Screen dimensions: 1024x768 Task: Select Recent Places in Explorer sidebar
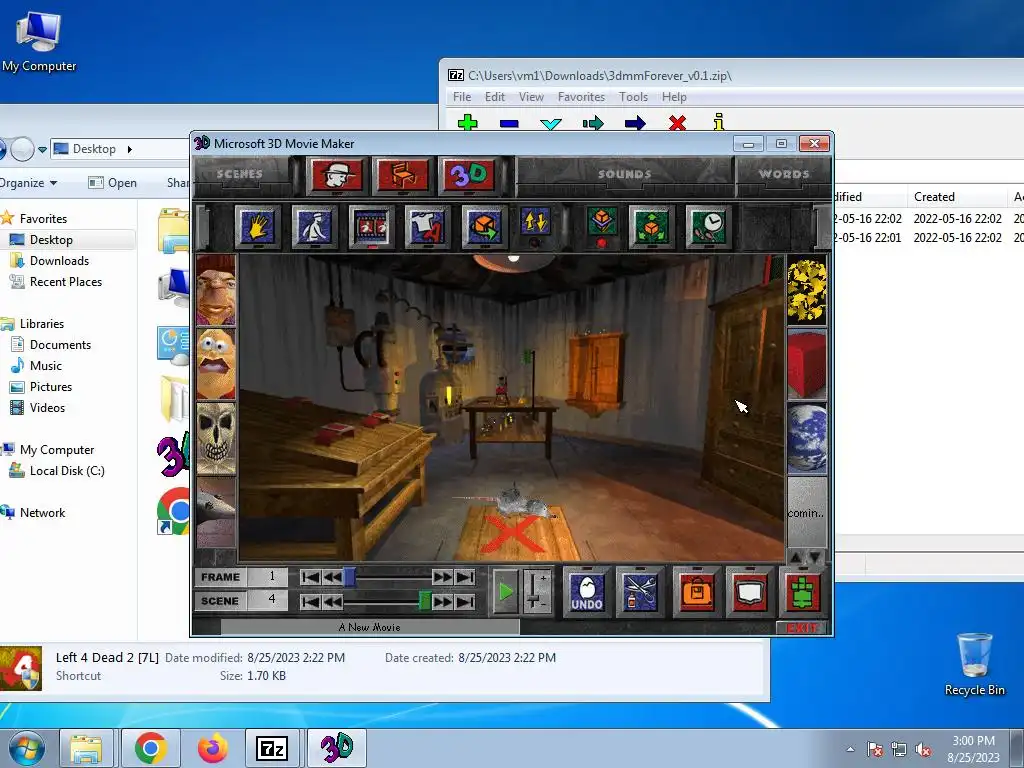click(65, 281)
